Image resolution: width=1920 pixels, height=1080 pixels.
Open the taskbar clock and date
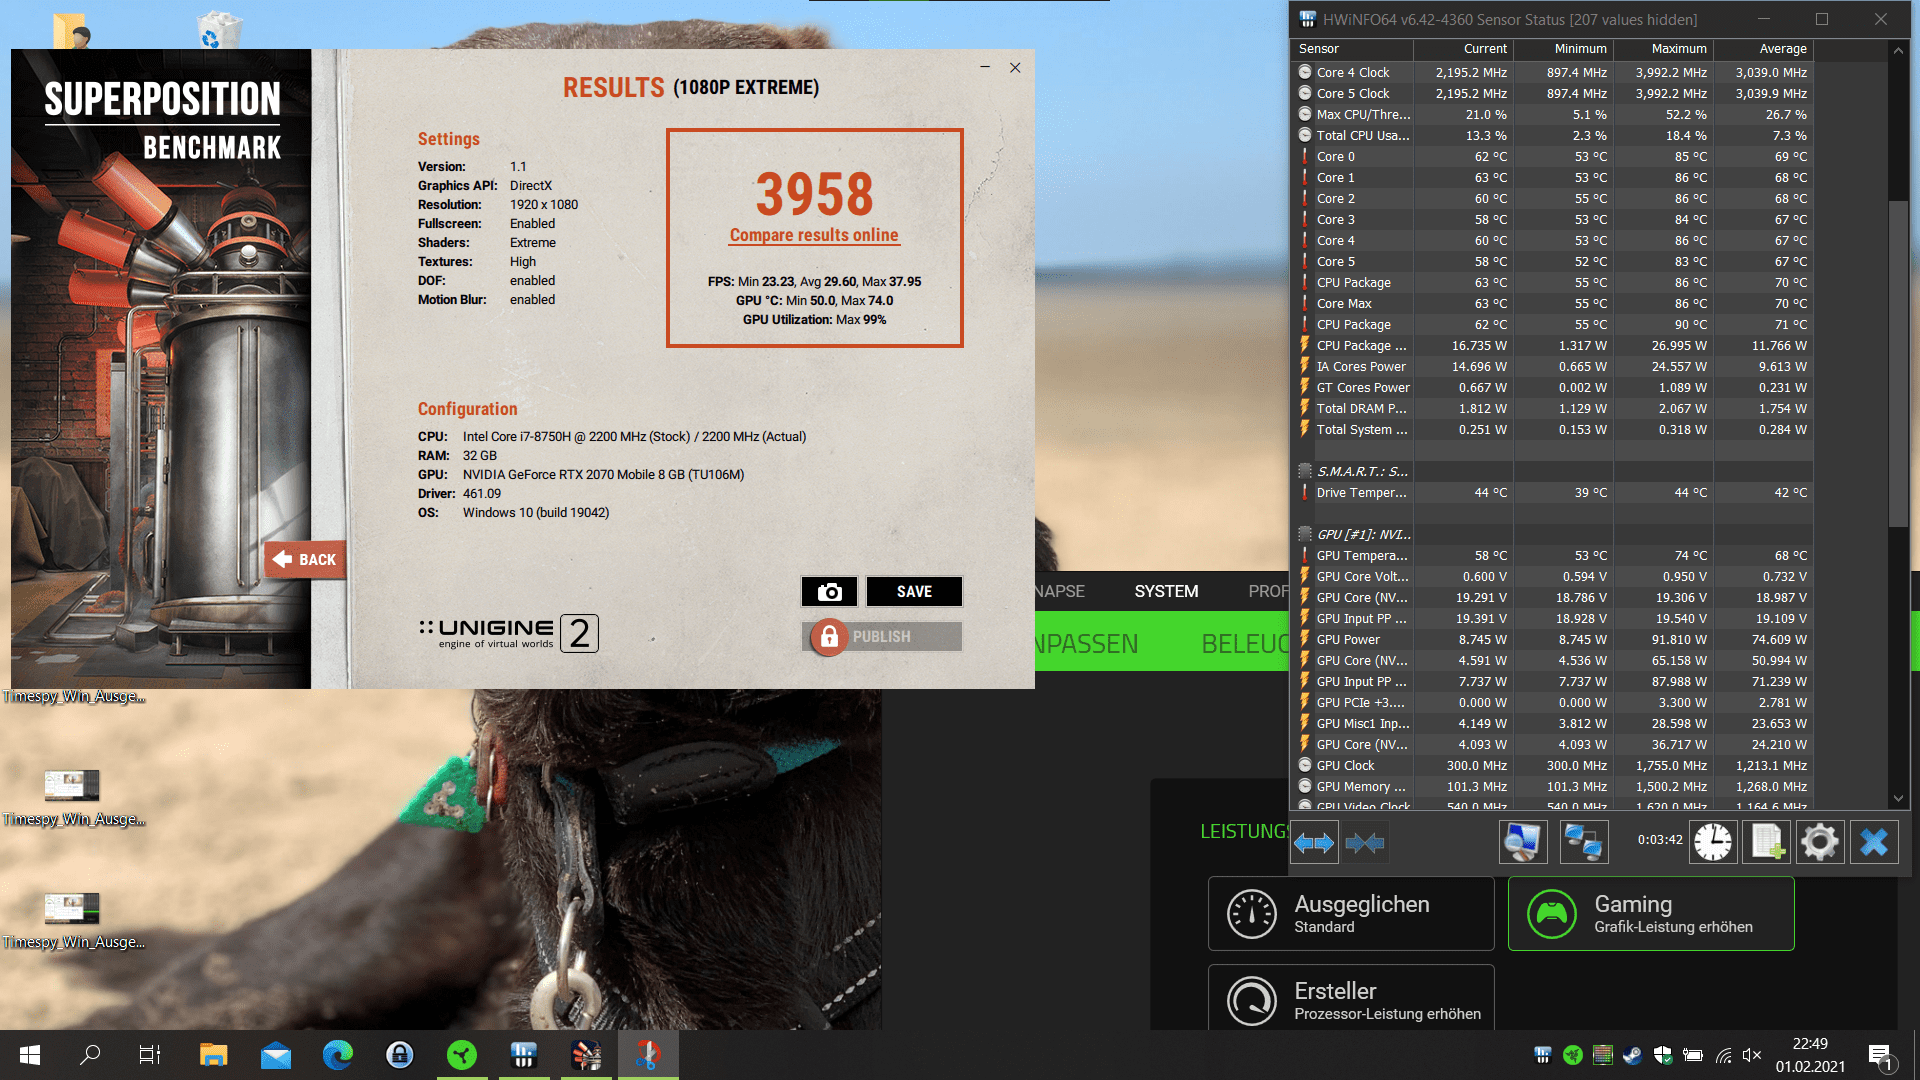[x=1810, y=1055]
